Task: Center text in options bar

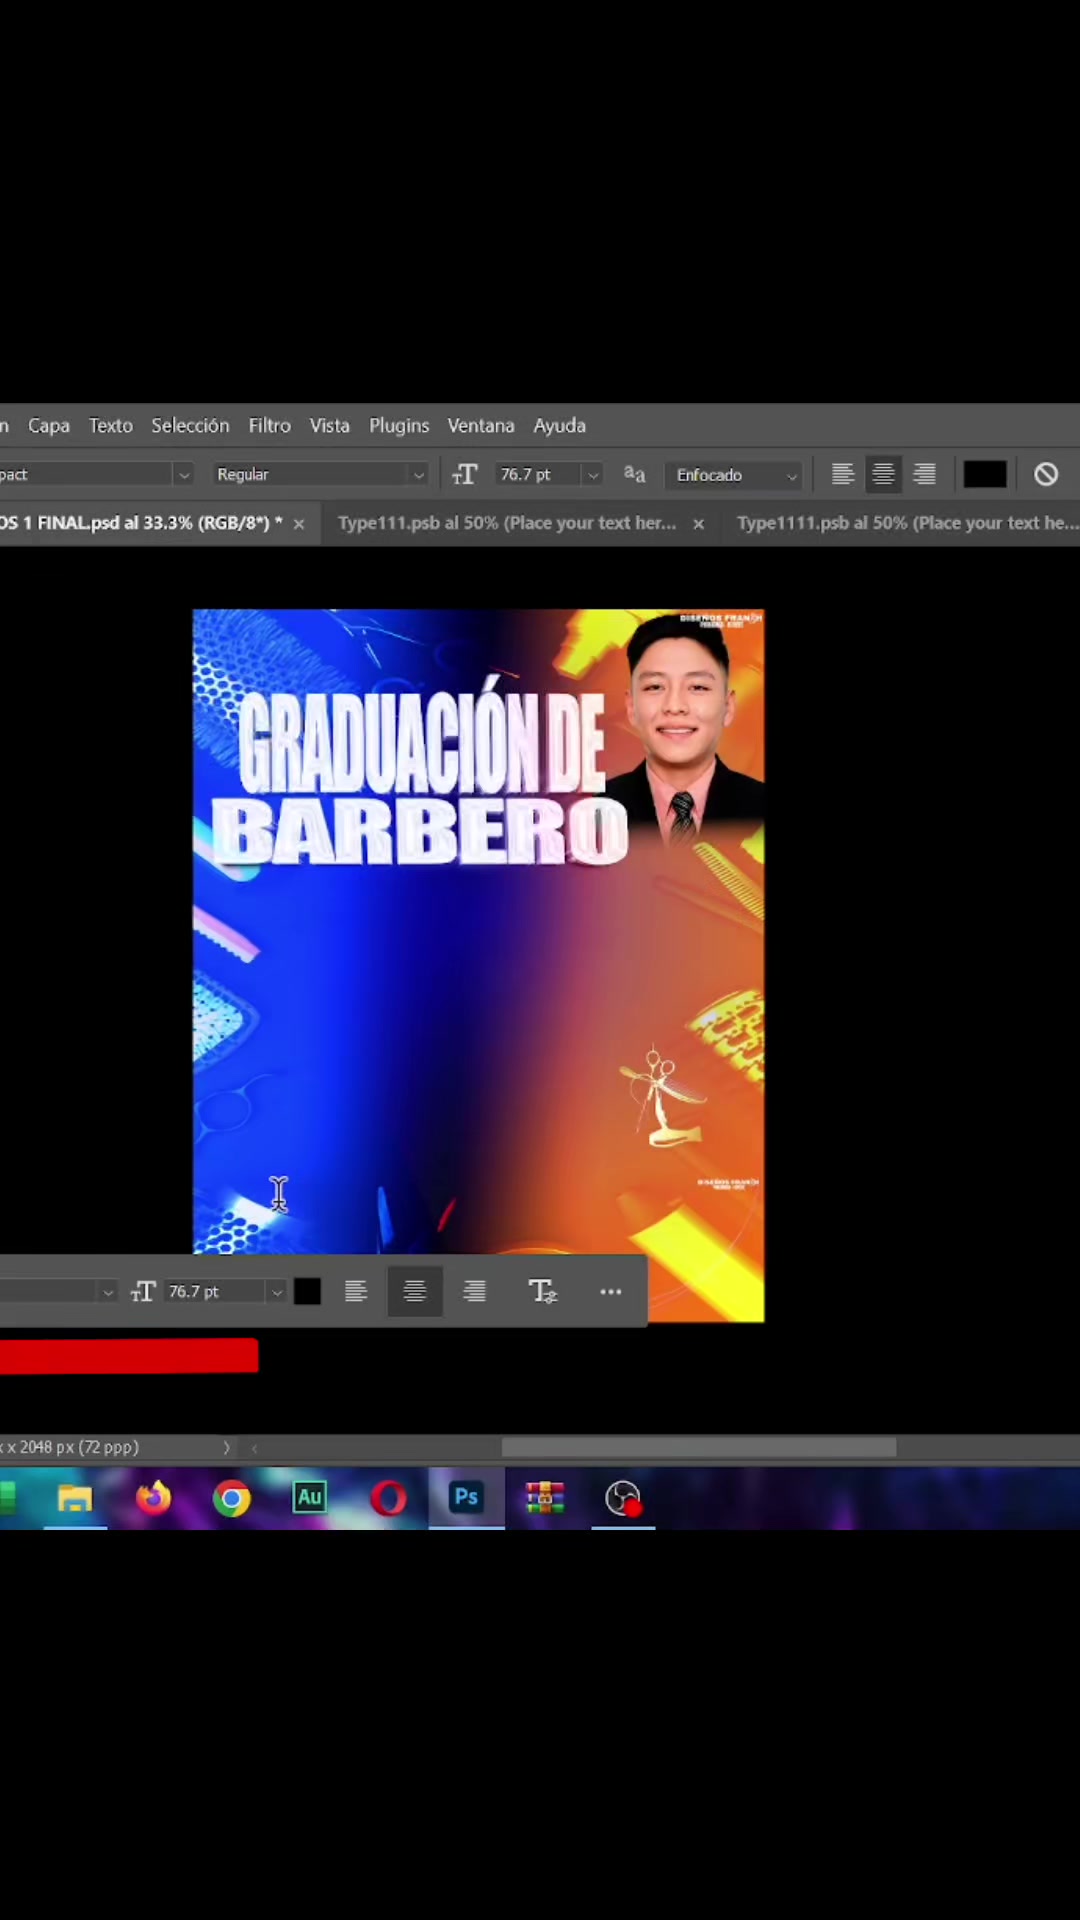Action: click(883, 475)
